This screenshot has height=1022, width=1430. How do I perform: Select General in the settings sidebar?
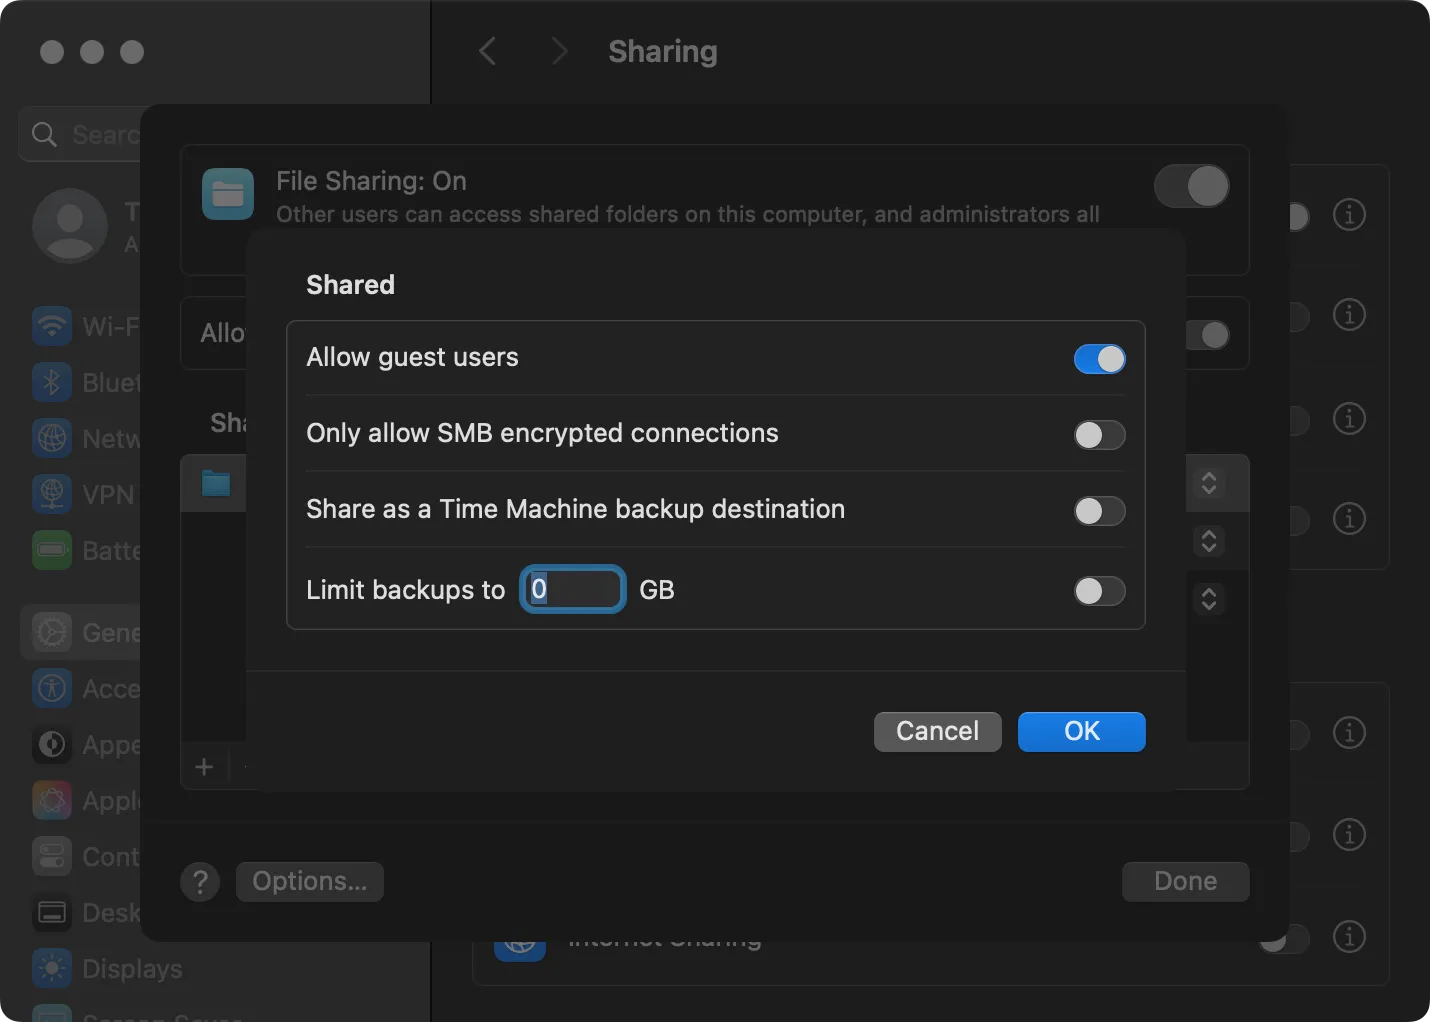[52, 632]
